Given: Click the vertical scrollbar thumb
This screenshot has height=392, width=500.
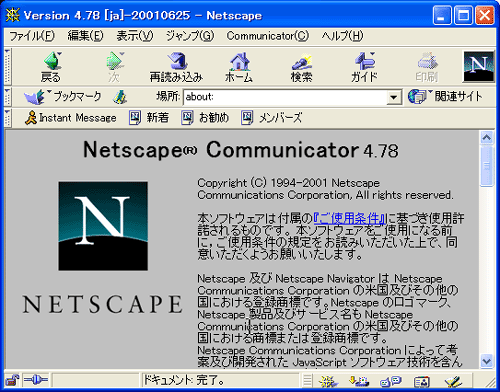Looking at the screenshot, I should tap(487, 165).
